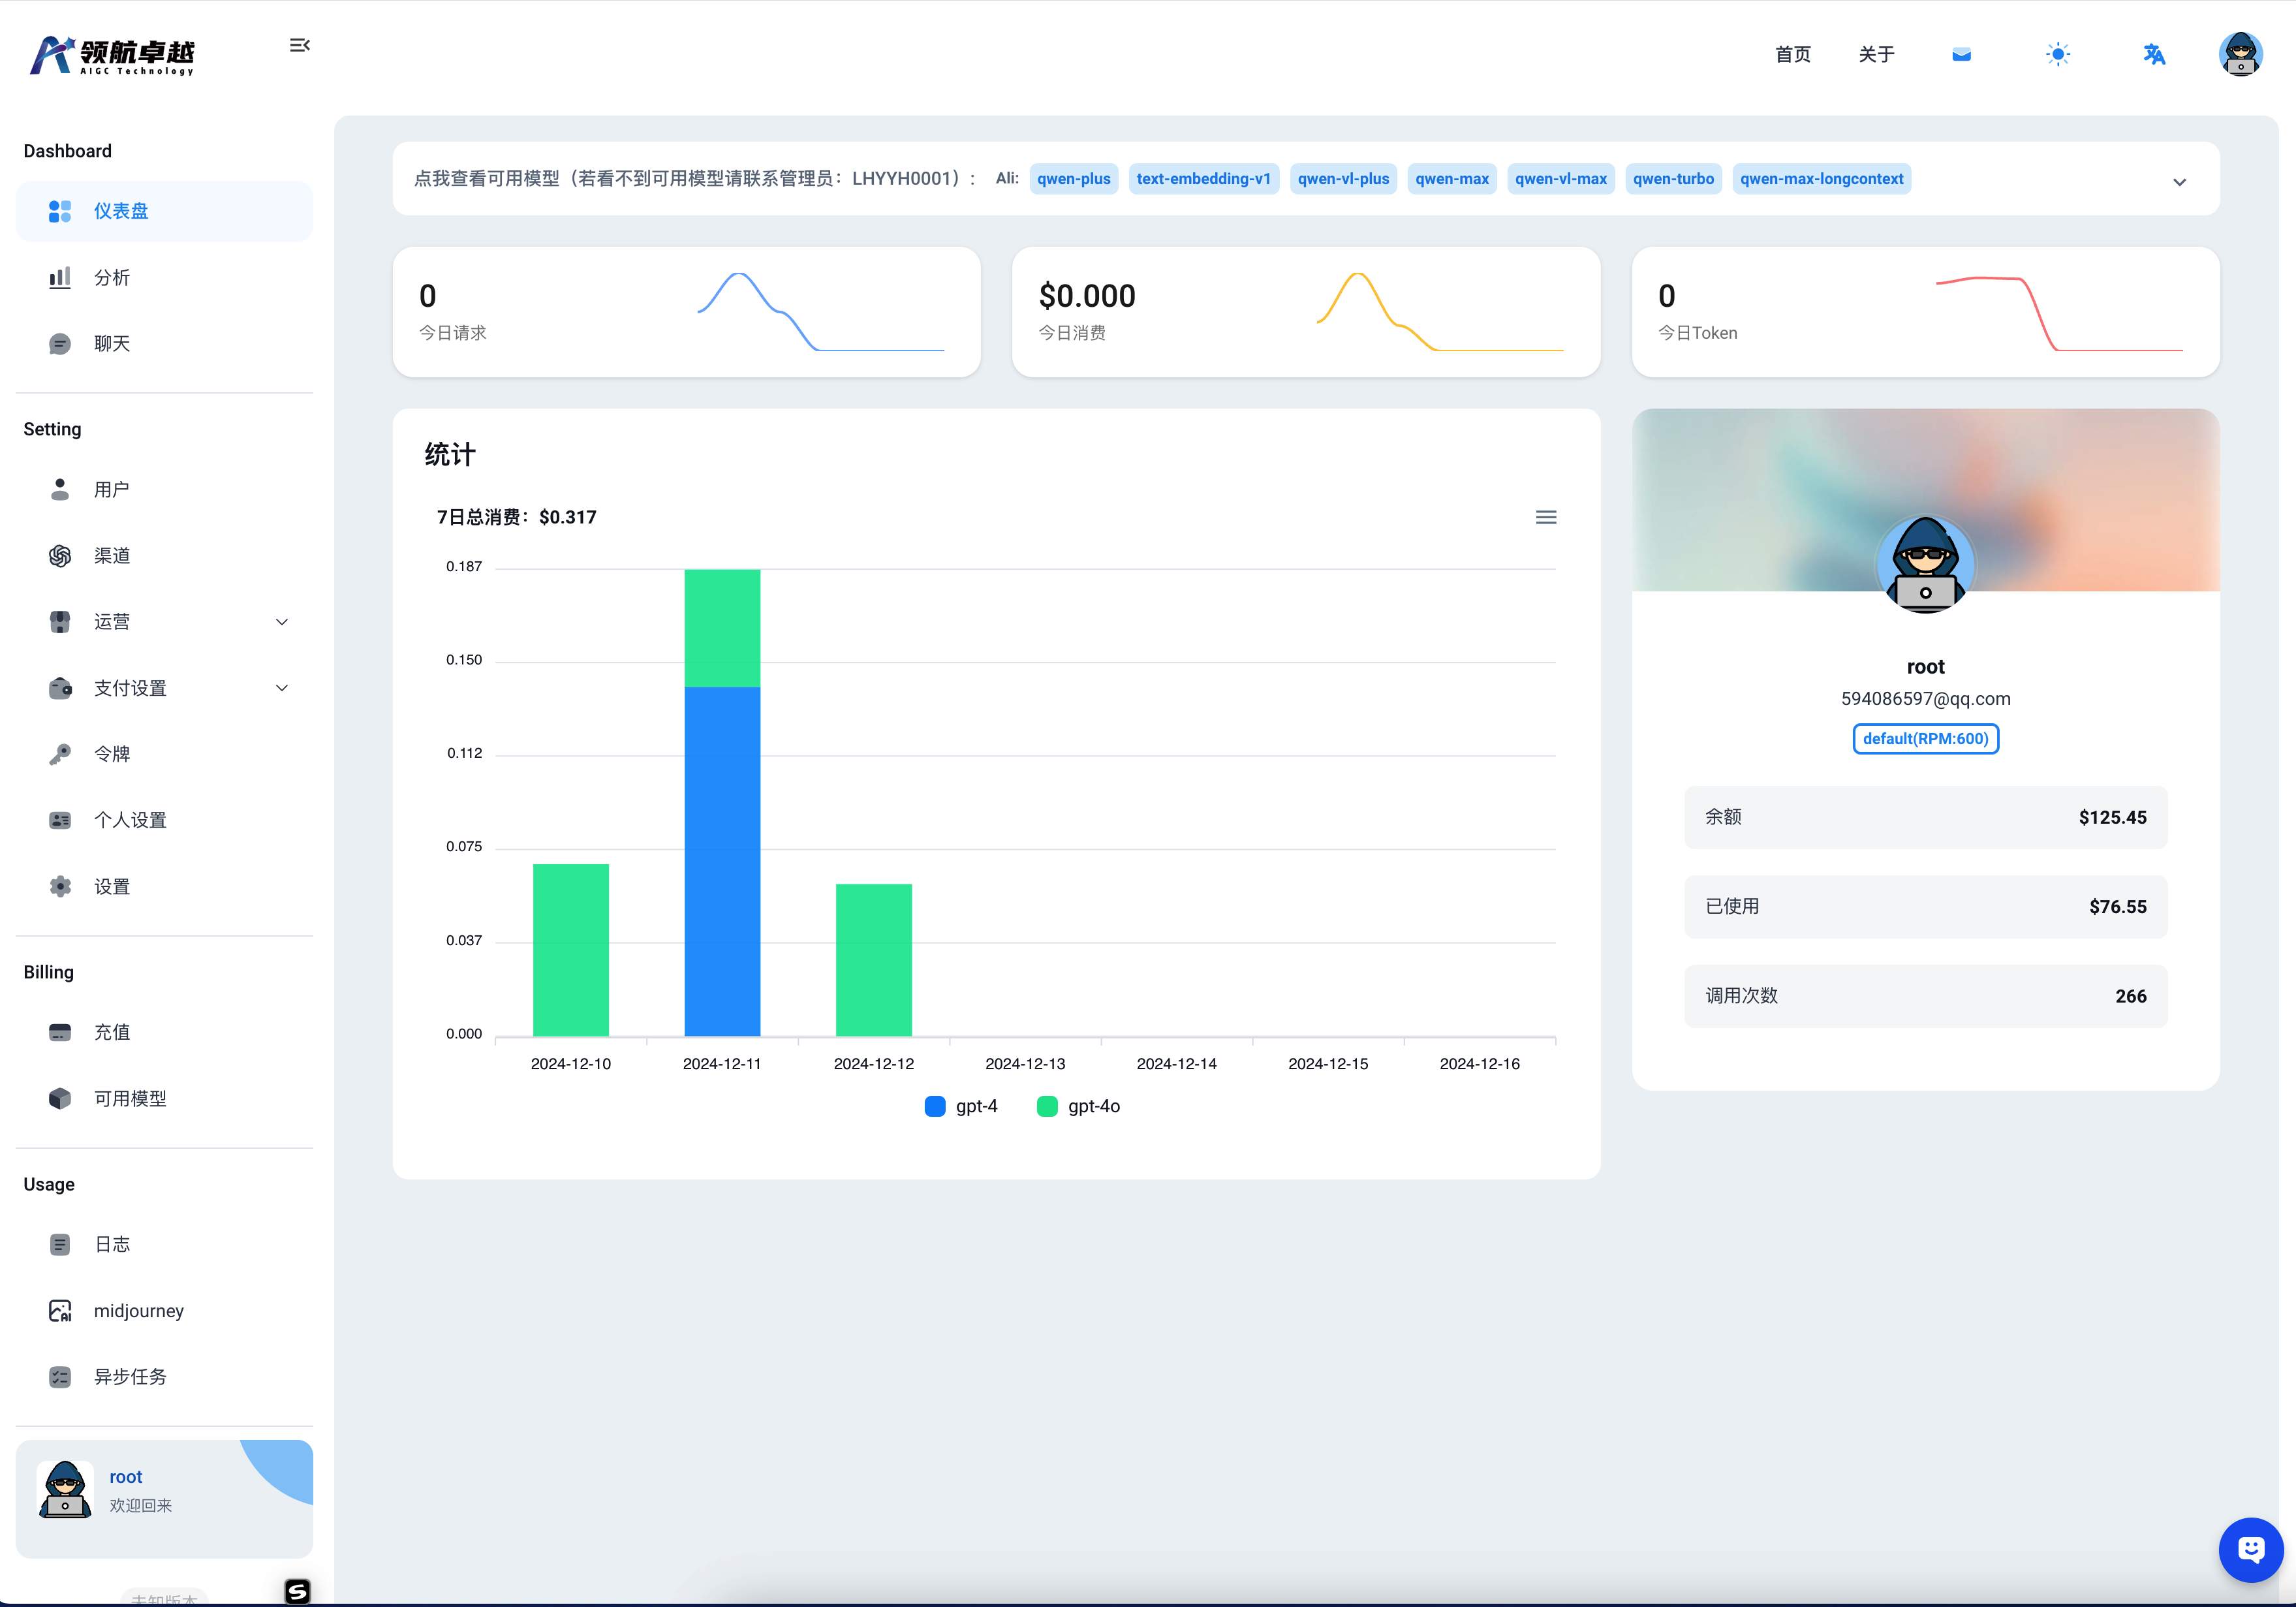Screen dimensions: 2296x1607
Task: Go to the 渠道 channels page
Action: click(112, 555)
